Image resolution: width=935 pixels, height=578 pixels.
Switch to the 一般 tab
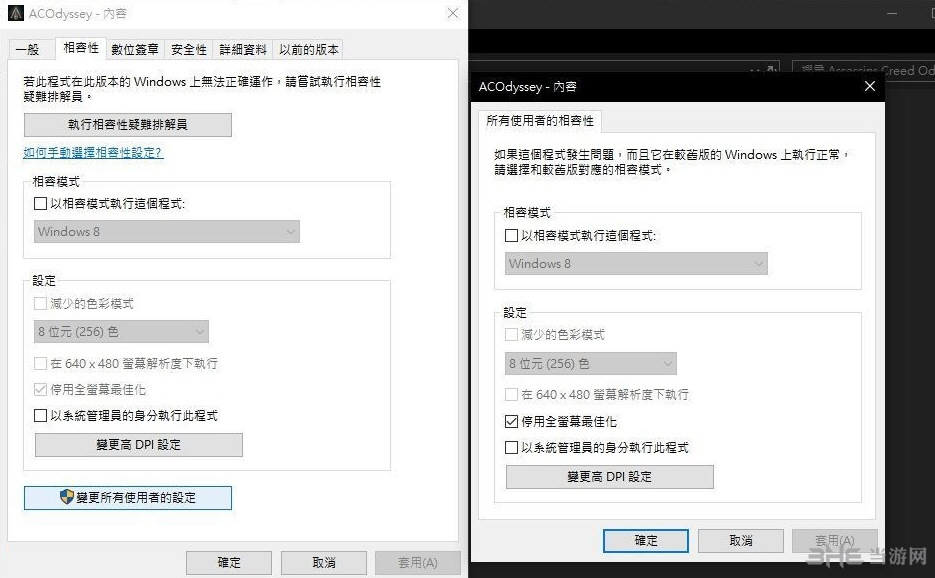pyautogui.click(x=27, y=49)
